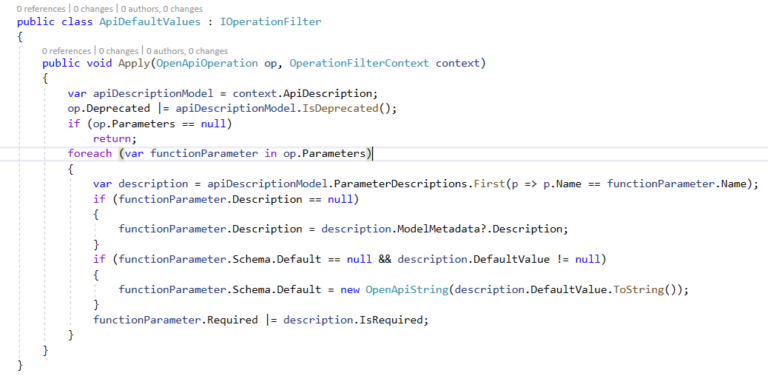Click the OpenApiOperation parameter type
The height and width of the screenshot is (376, 768).
pos(207,63)
